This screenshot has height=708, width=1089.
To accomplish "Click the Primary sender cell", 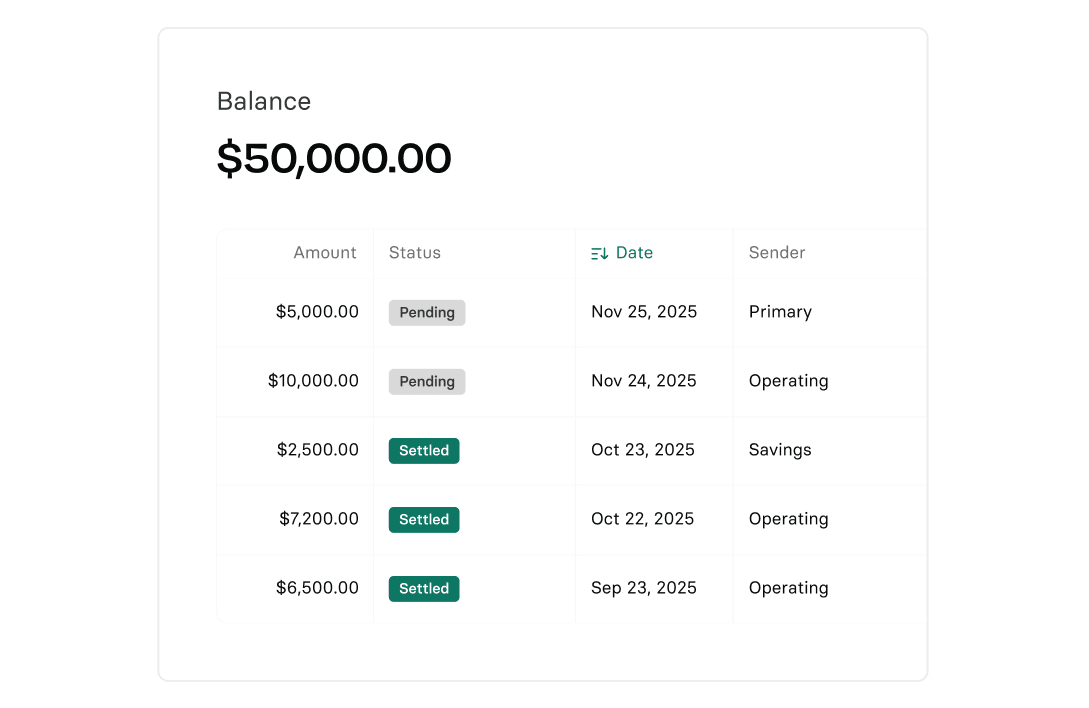I will coord(780,312).
